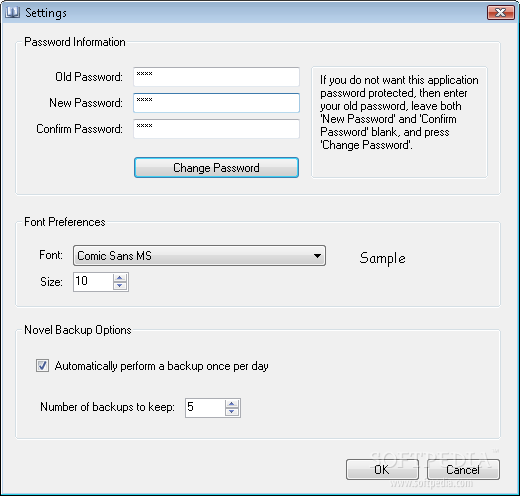Click the Sample font preview text

pos(382,258)
